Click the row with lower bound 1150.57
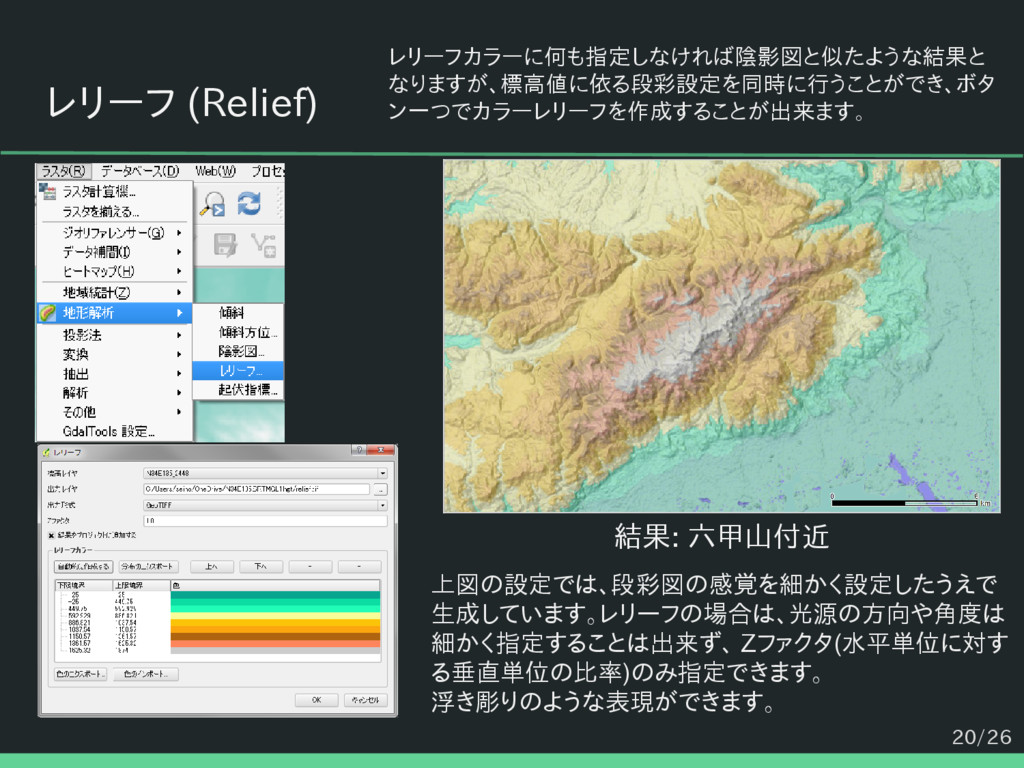 217,636
